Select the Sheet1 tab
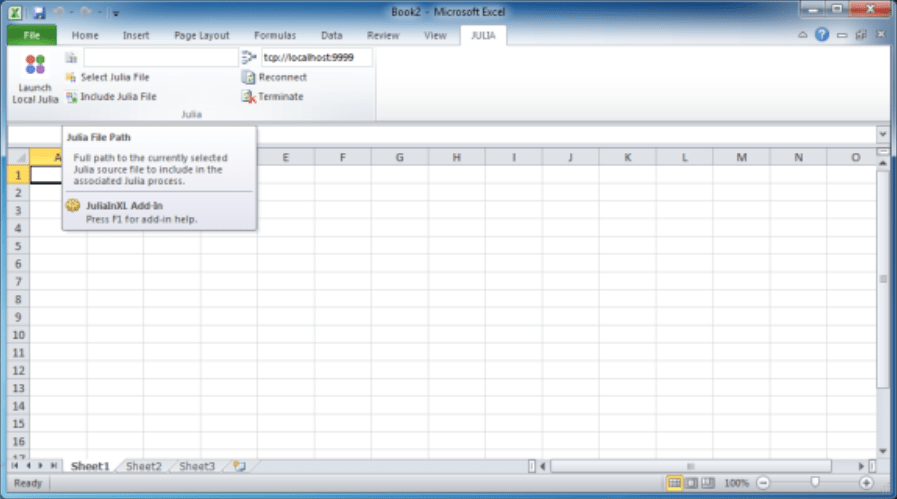 pyautogui.click(x=90, y=466)
